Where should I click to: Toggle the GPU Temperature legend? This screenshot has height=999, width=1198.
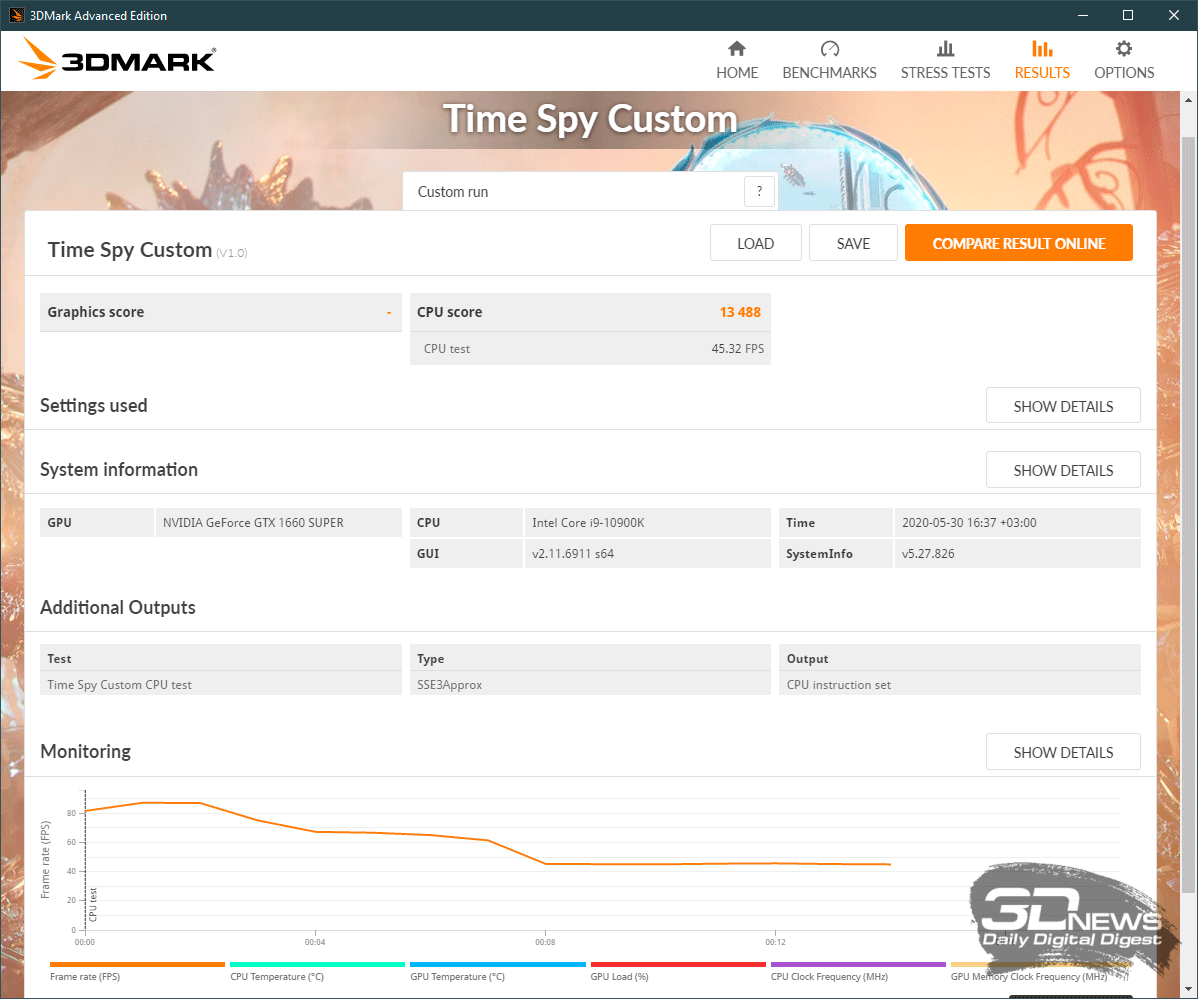(457, 977)
